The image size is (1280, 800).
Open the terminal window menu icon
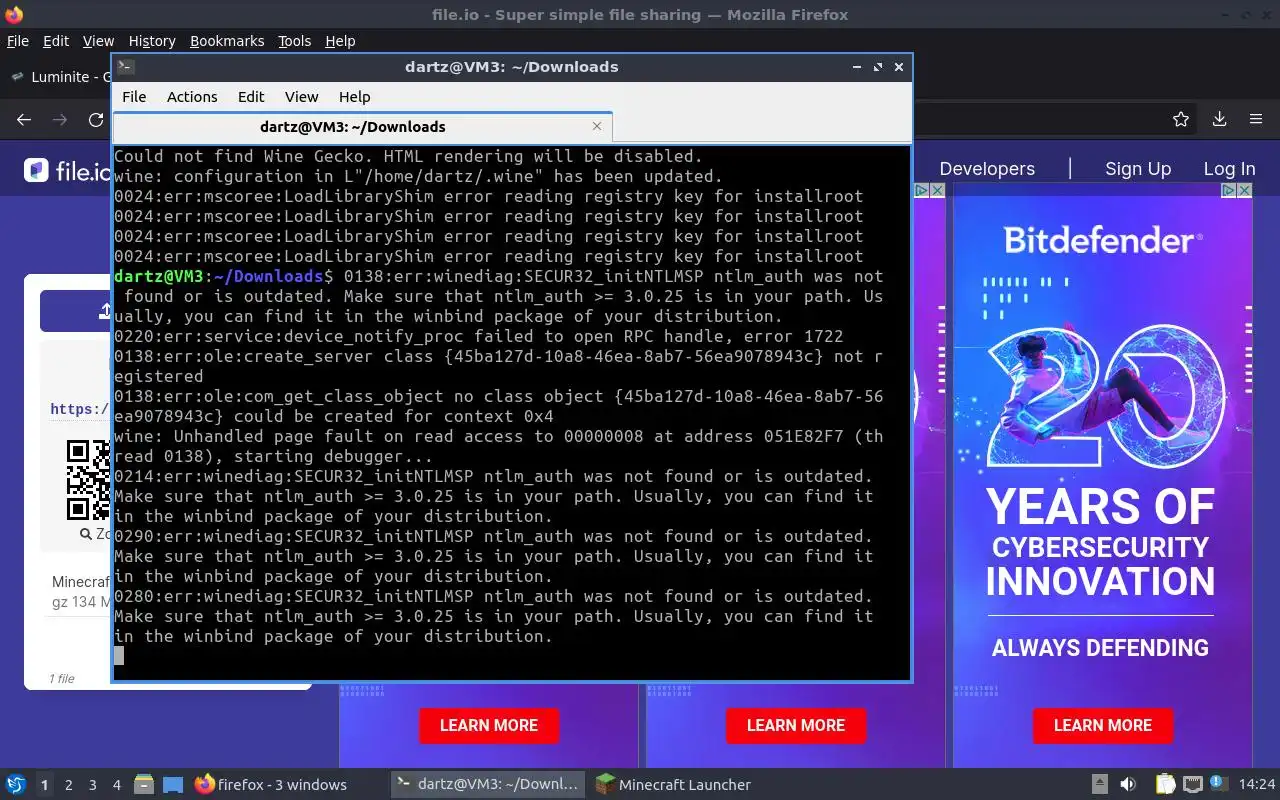click(125, 67)
